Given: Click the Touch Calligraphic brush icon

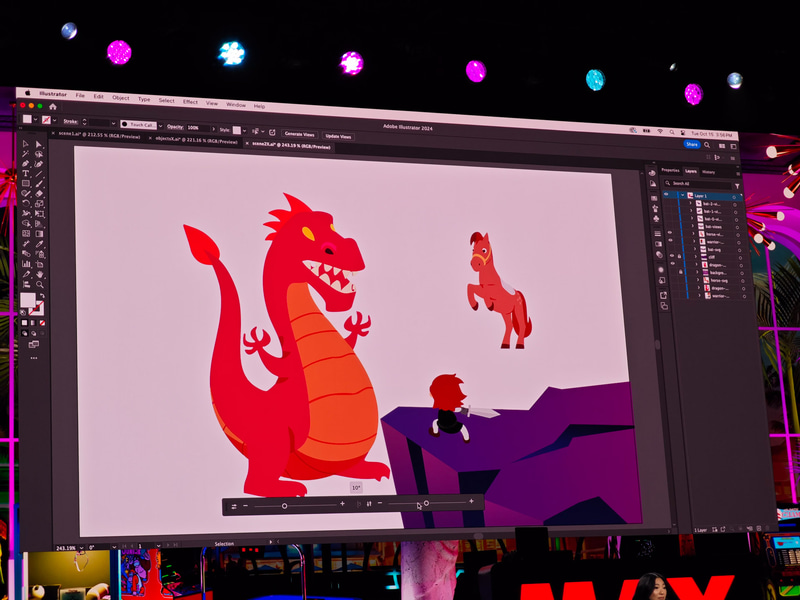Looking at the screenshot, I should click(x=126, y=125).
